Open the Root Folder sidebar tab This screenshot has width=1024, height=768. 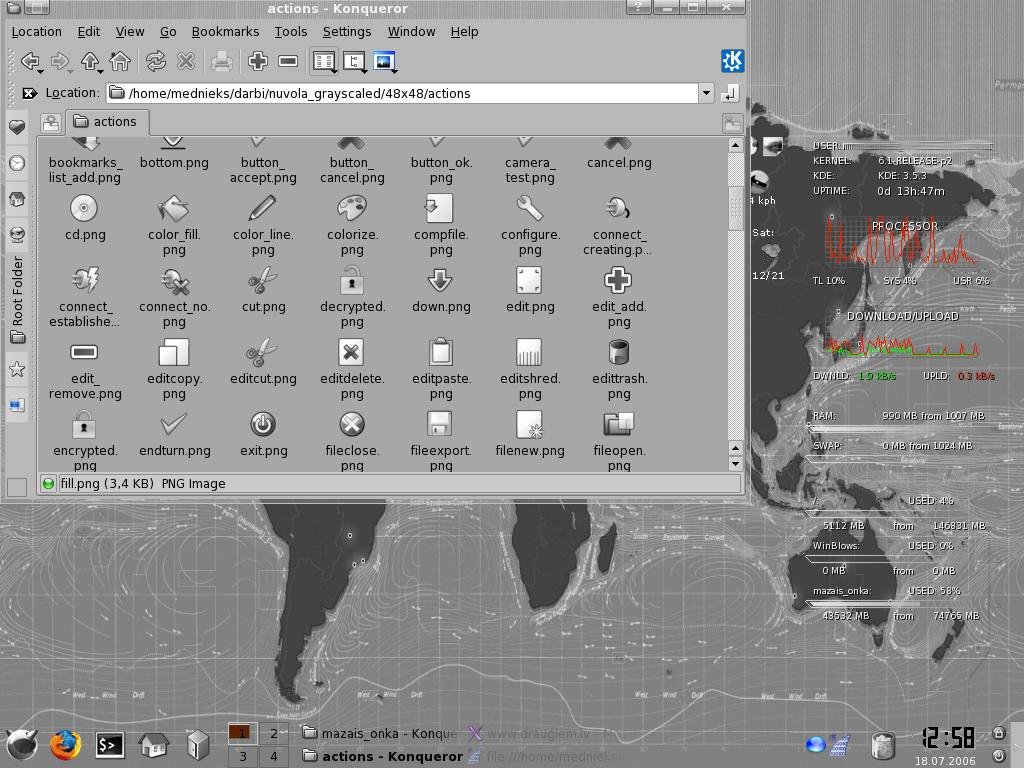pyautogui.click(x=17, y=300)
